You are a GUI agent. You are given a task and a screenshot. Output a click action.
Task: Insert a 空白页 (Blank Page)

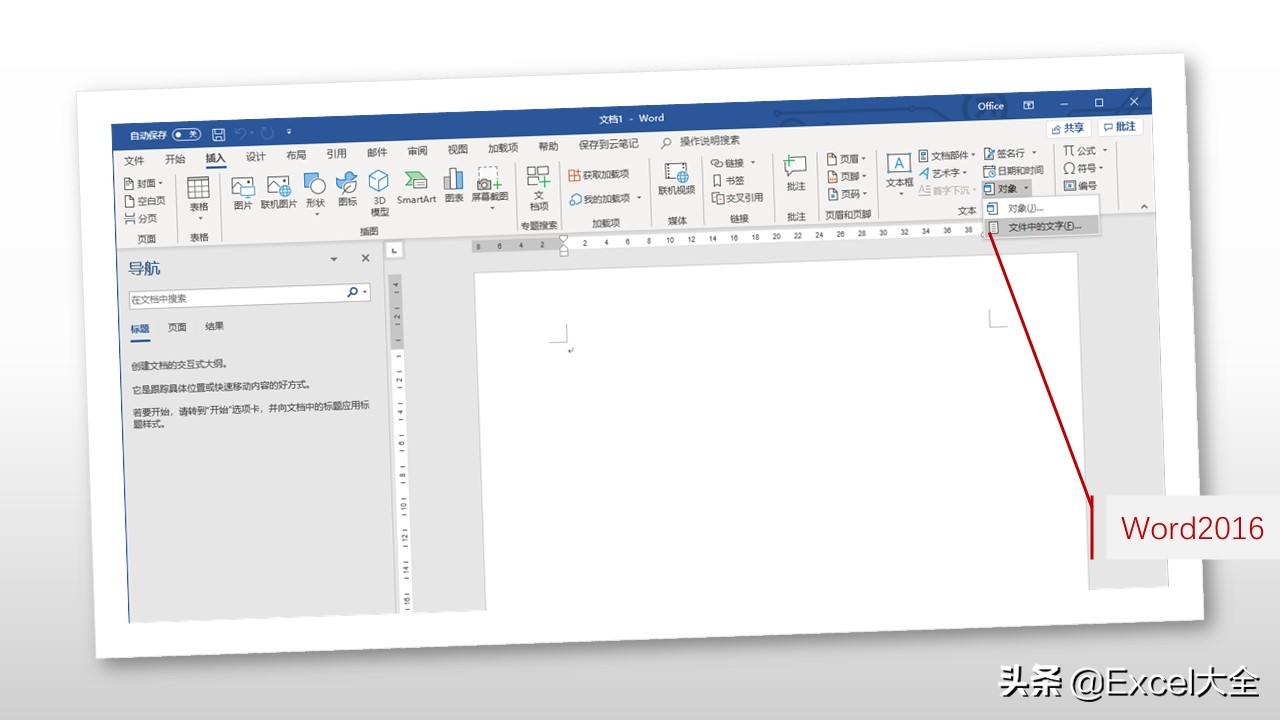point(145,201)
